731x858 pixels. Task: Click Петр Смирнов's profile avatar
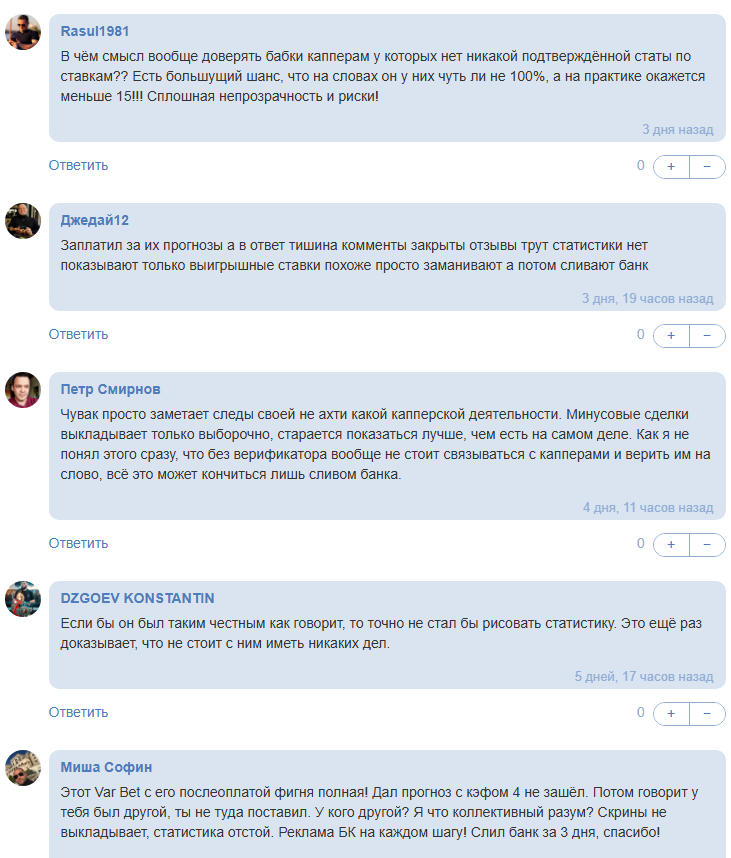point(23,390)
